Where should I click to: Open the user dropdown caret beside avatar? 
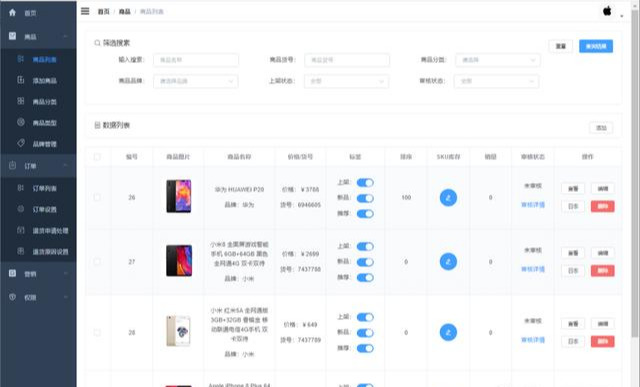[622, 16]
